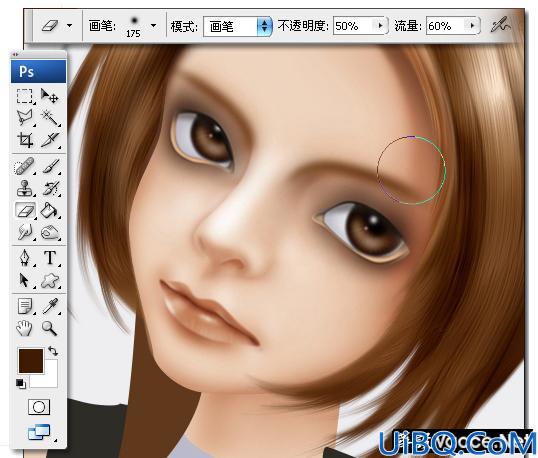Select the Magic Wand tool
538x458 pixels.
click(x=50, y=117)
